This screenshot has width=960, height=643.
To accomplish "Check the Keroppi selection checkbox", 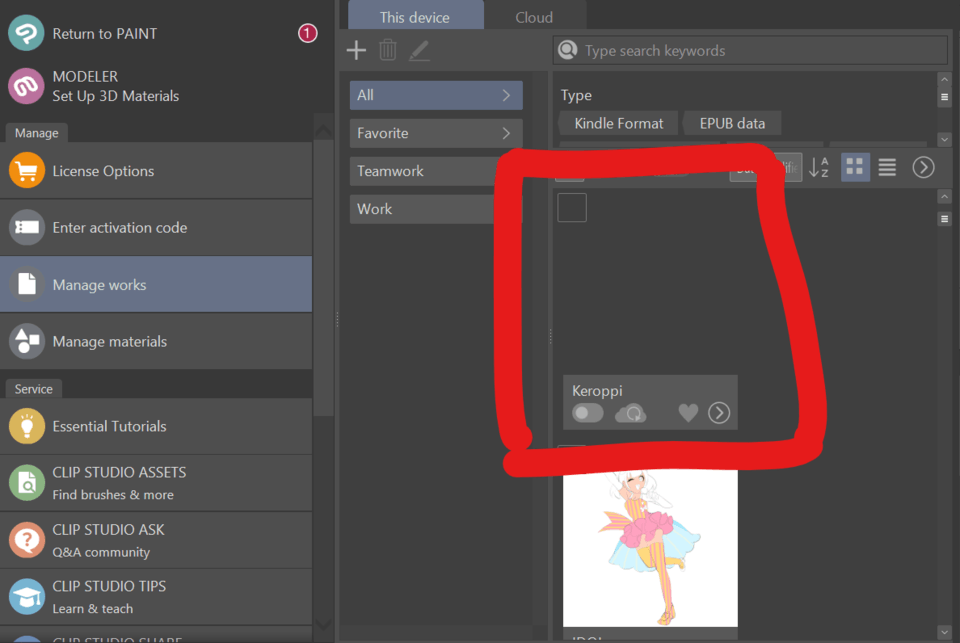I will click(571, 207).
